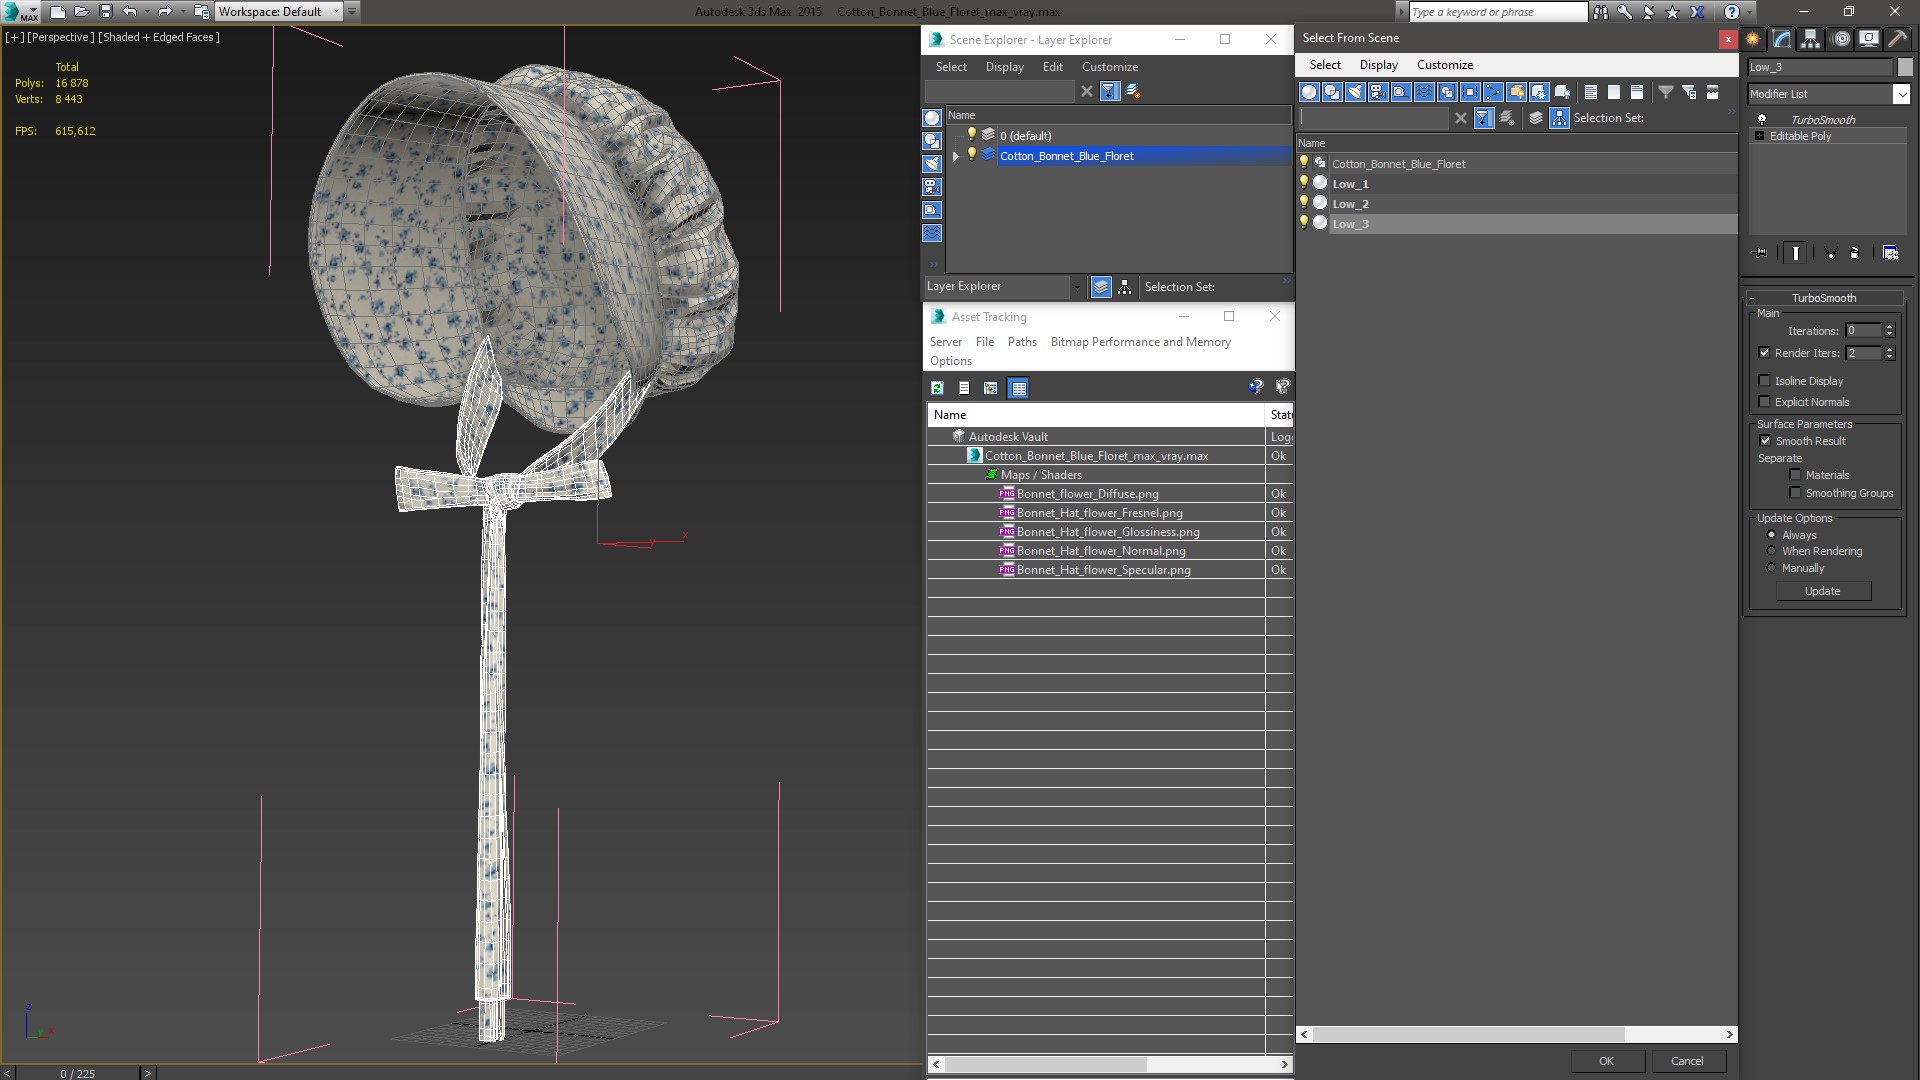Click Cancel in the Select From Scene dialog

(x=1686, y=1061)
